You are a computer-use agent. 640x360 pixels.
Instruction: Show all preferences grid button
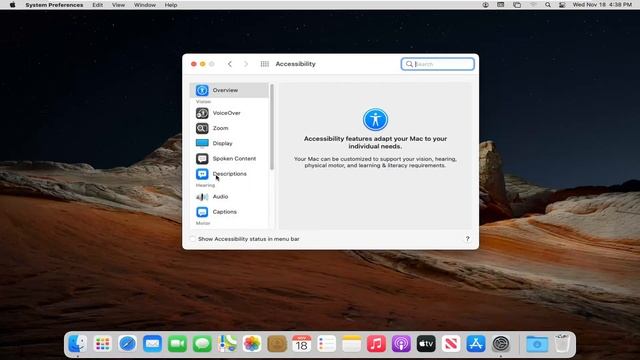tap(264, 64)
